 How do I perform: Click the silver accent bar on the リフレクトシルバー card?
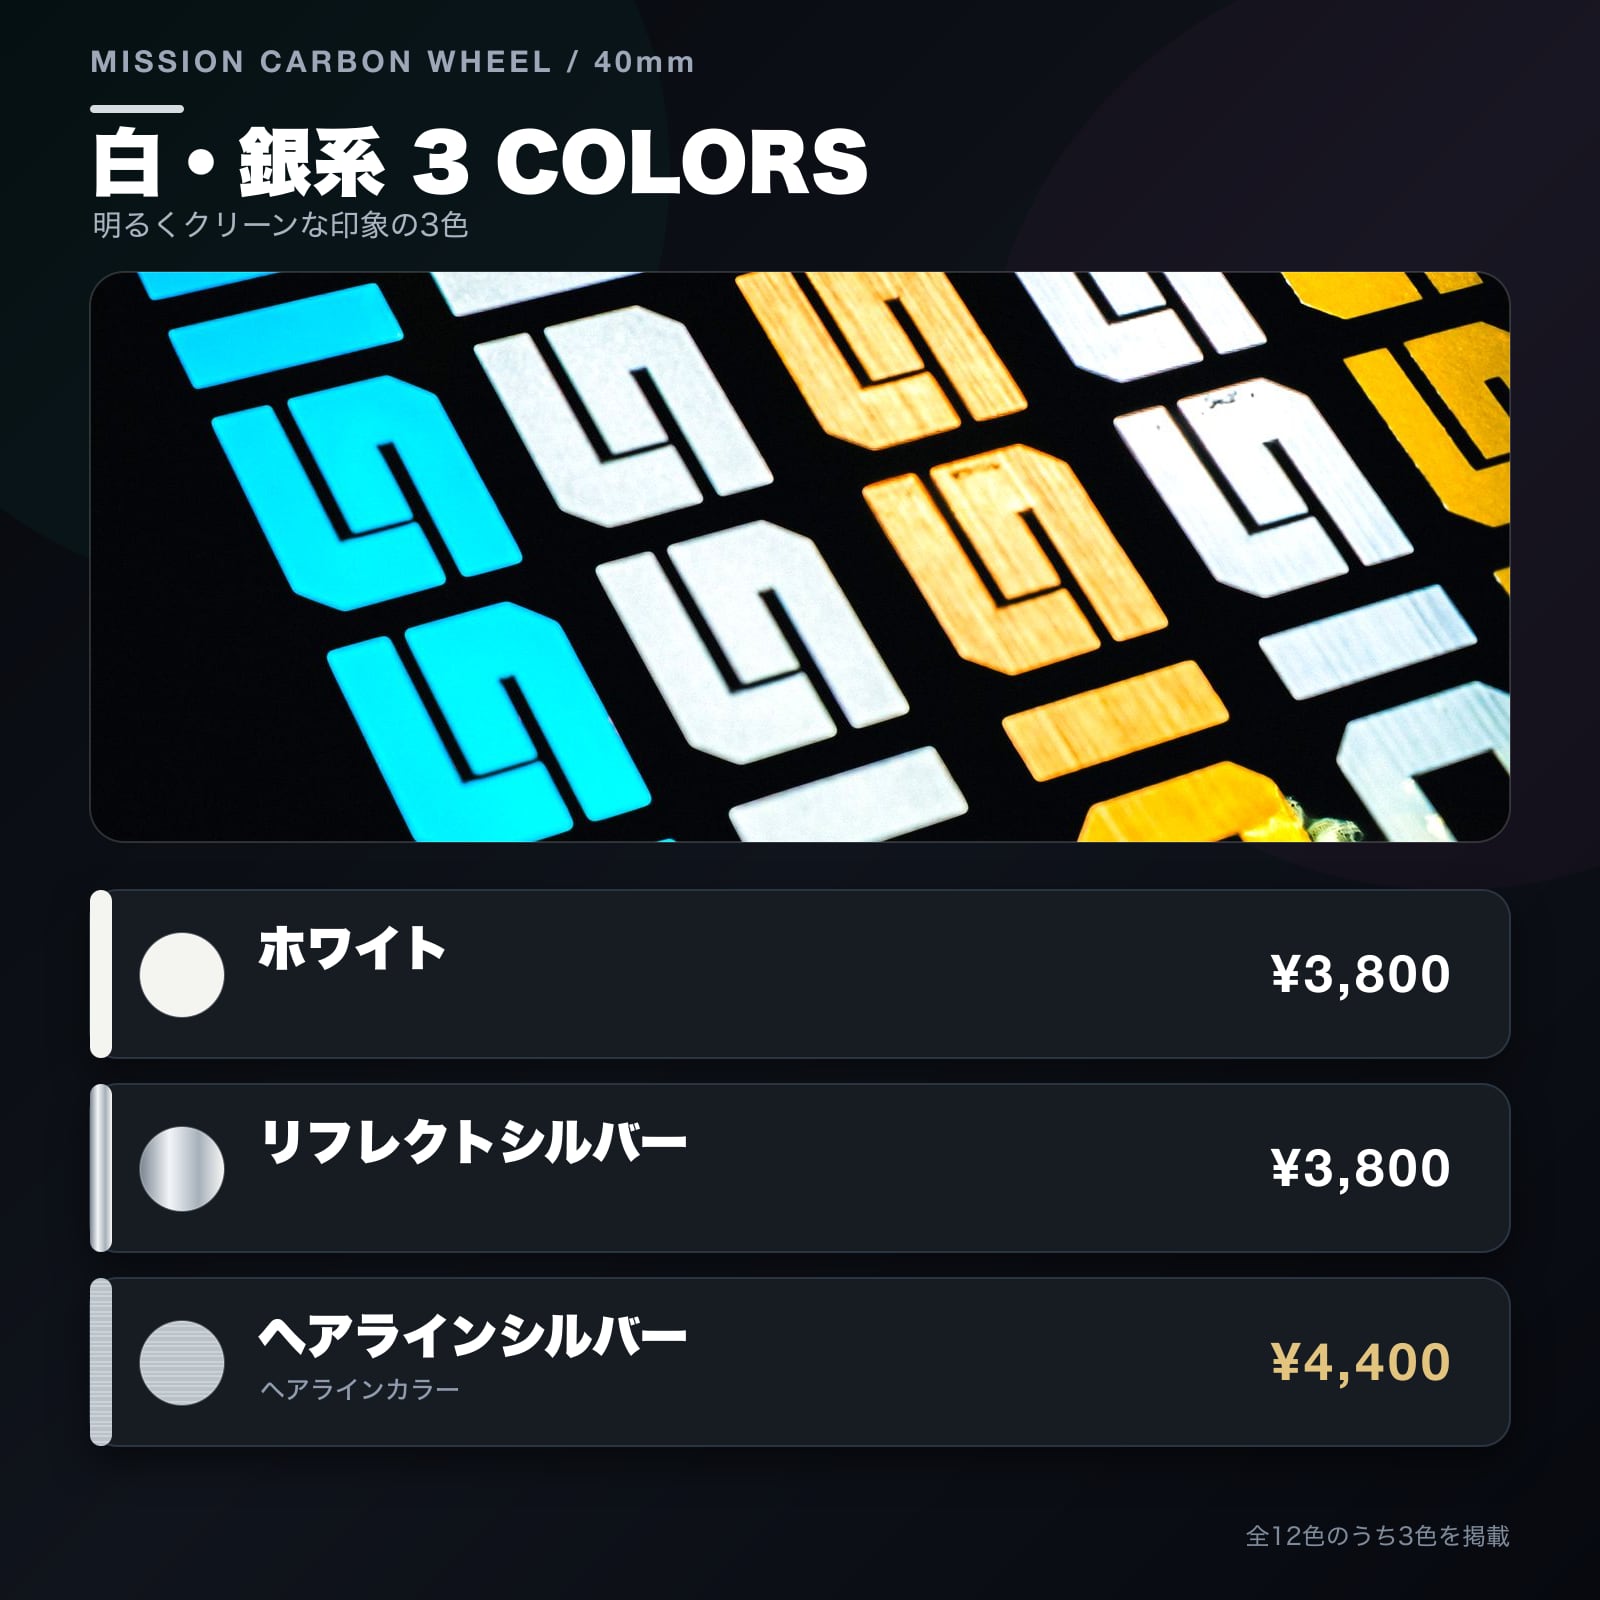coord(101,1168)
